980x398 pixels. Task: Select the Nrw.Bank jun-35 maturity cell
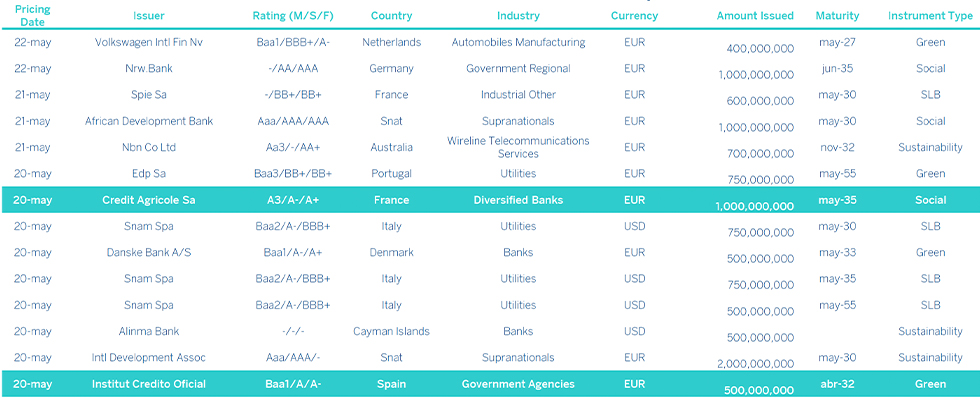[x=837, y=69]
